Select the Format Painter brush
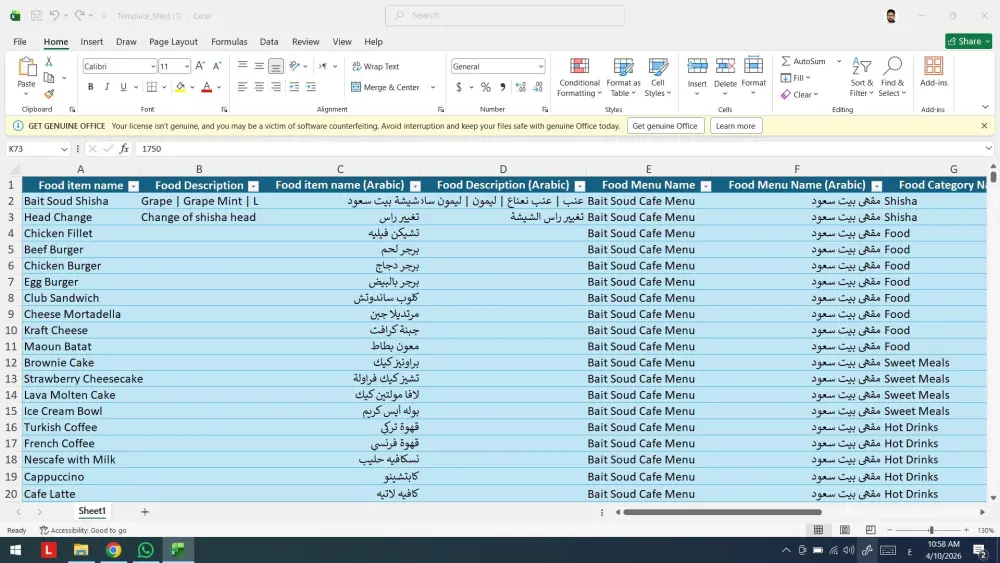 tap(49, 94)
